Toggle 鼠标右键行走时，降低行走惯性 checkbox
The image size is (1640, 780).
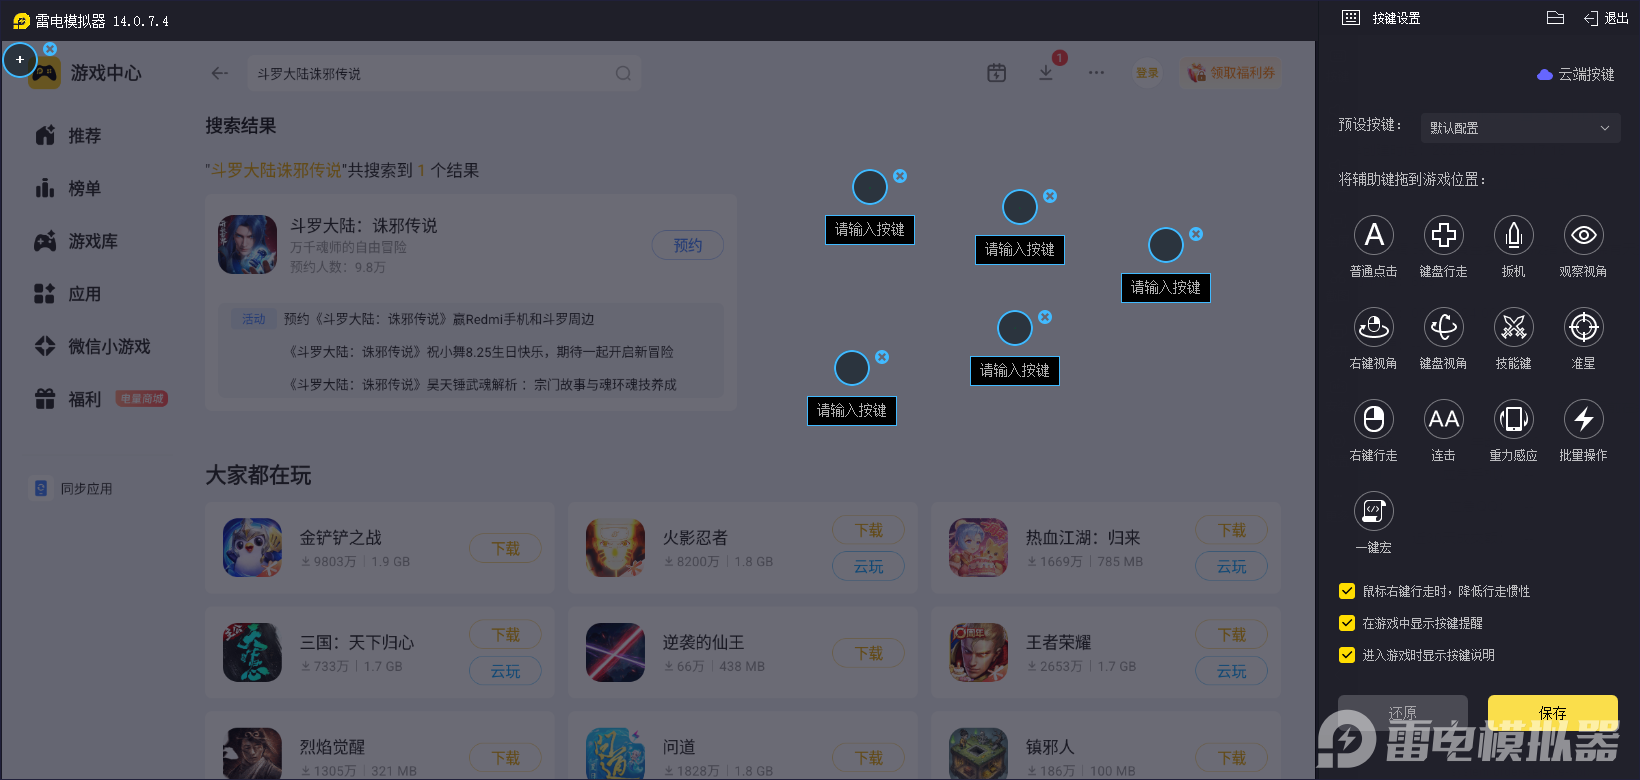(x=1347, y=591)
